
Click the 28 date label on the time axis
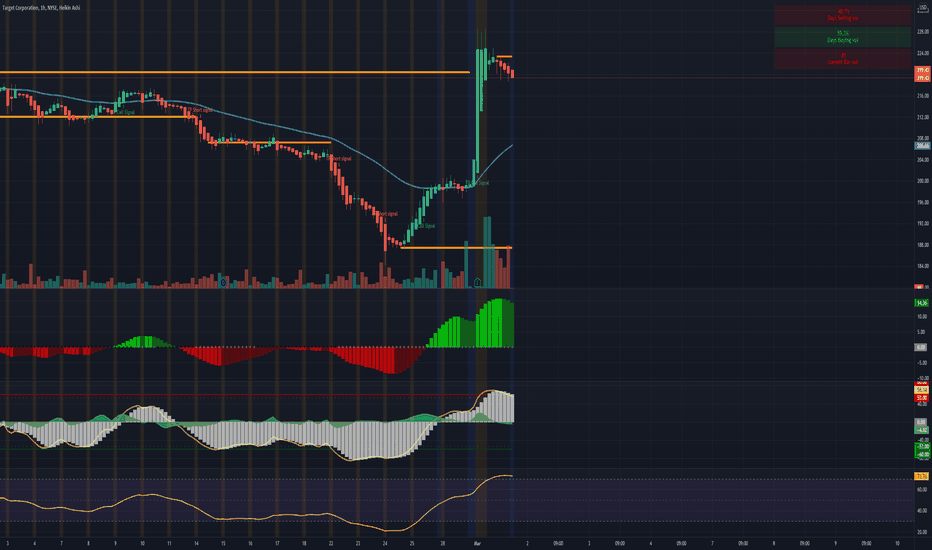click(x=443, y=543)
